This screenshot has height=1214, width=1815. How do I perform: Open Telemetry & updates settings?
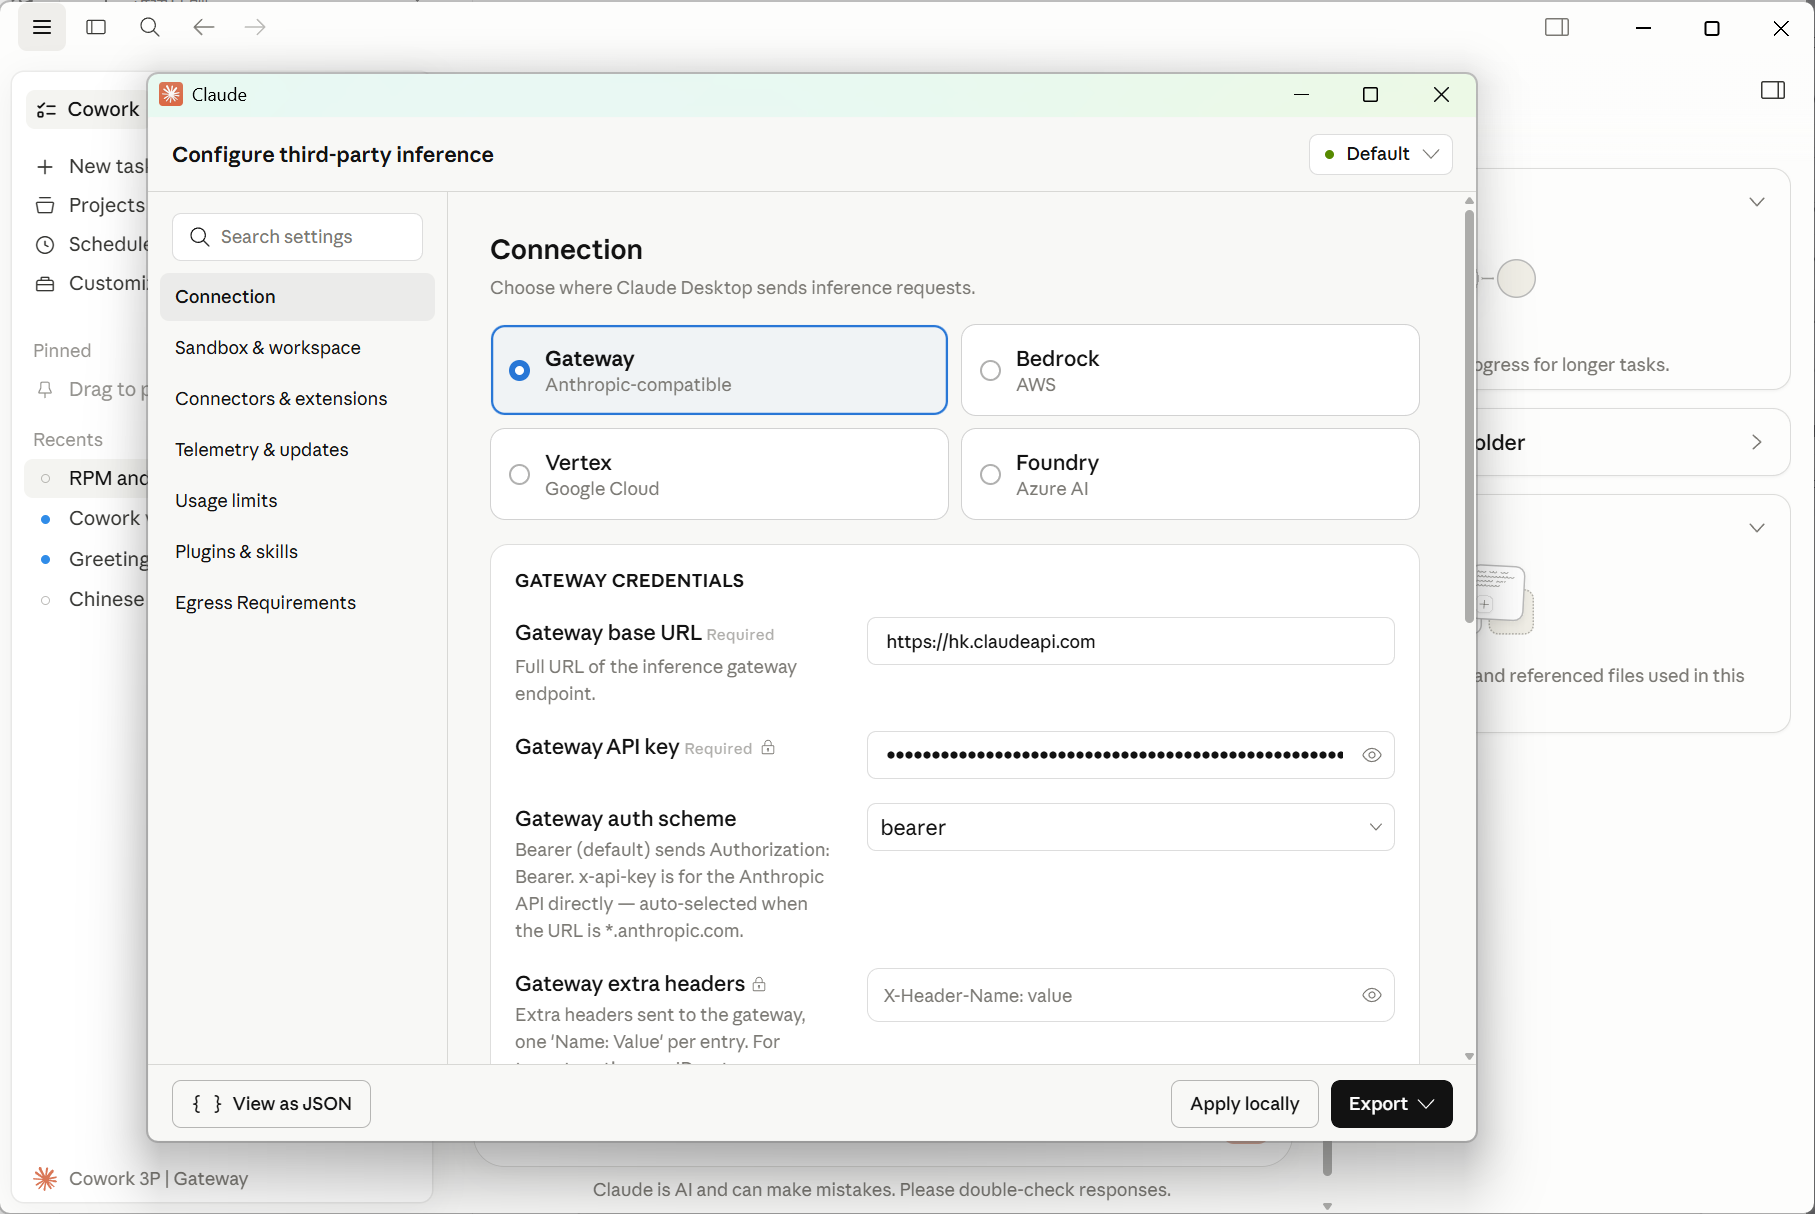pyautogui.click(x=297, y=450)
